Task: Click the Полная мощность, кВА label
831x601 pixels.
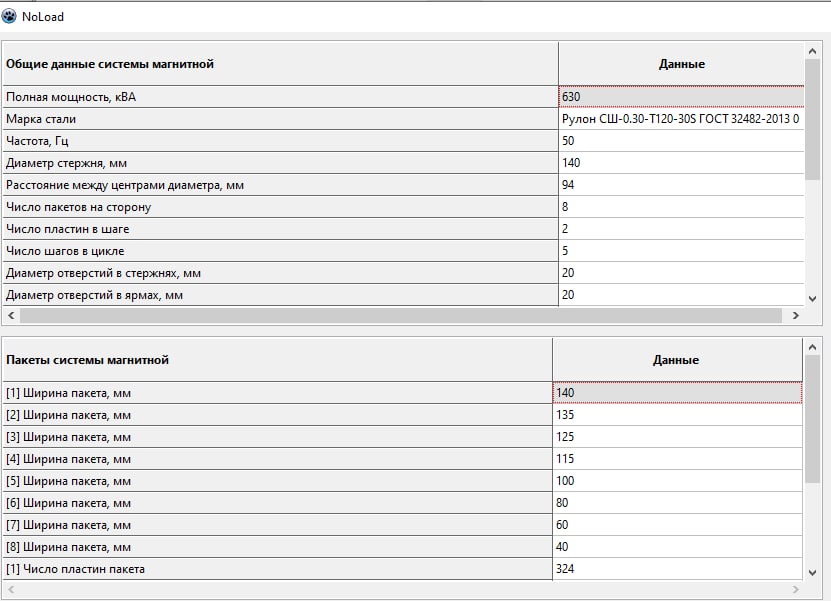Action: click(x=71, y=97)
